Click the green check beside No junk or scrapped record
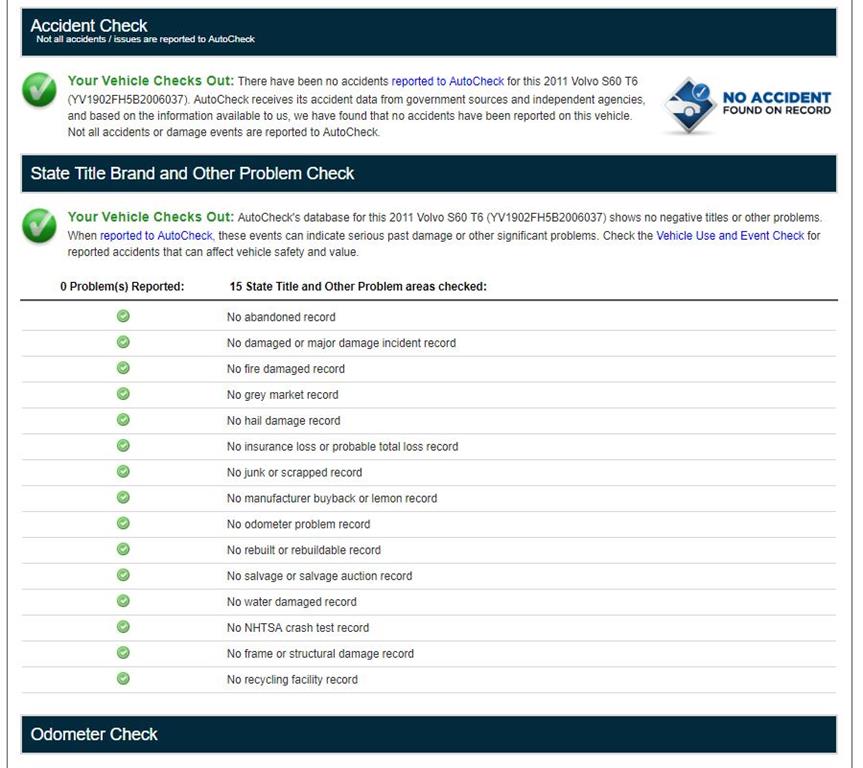 click(x=123, y=471)
